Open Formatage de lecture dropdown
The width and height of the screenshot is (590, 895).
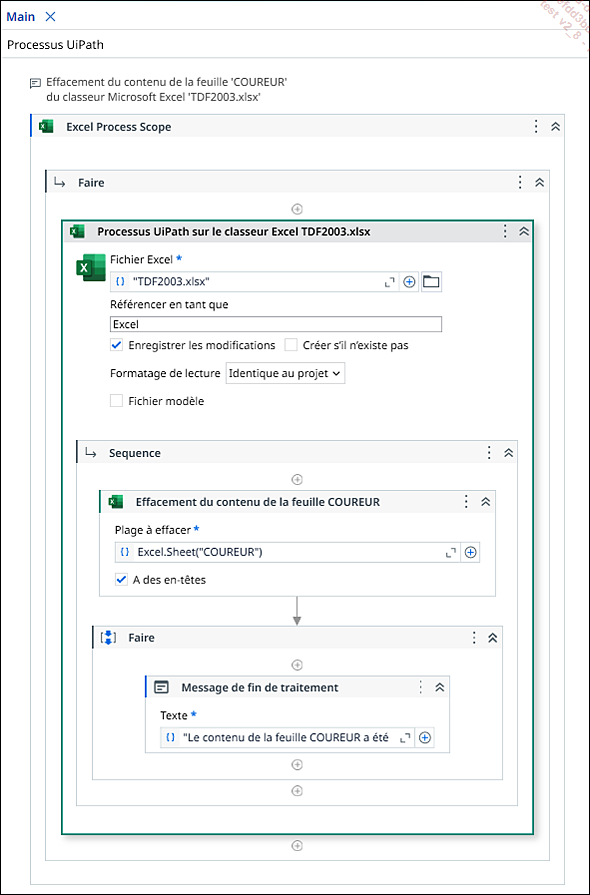pos(285,373)
